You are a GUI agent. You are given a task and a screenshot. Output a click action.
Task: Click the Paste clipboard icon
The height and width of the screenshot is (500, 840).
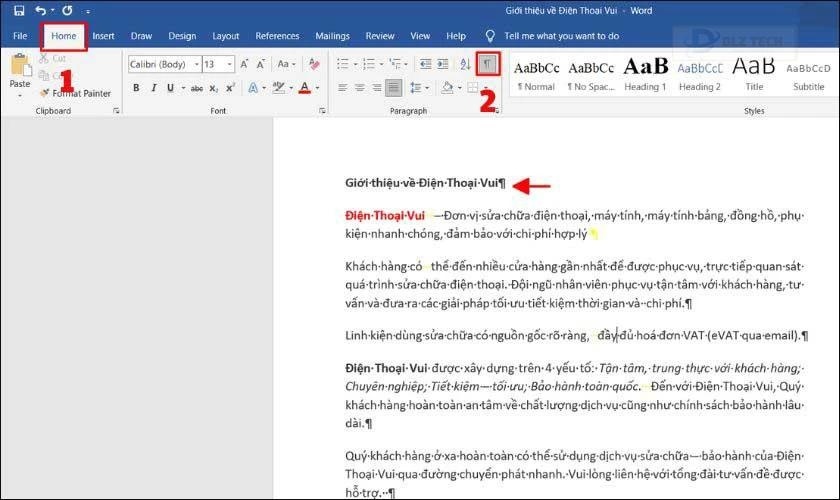[20, 65]
